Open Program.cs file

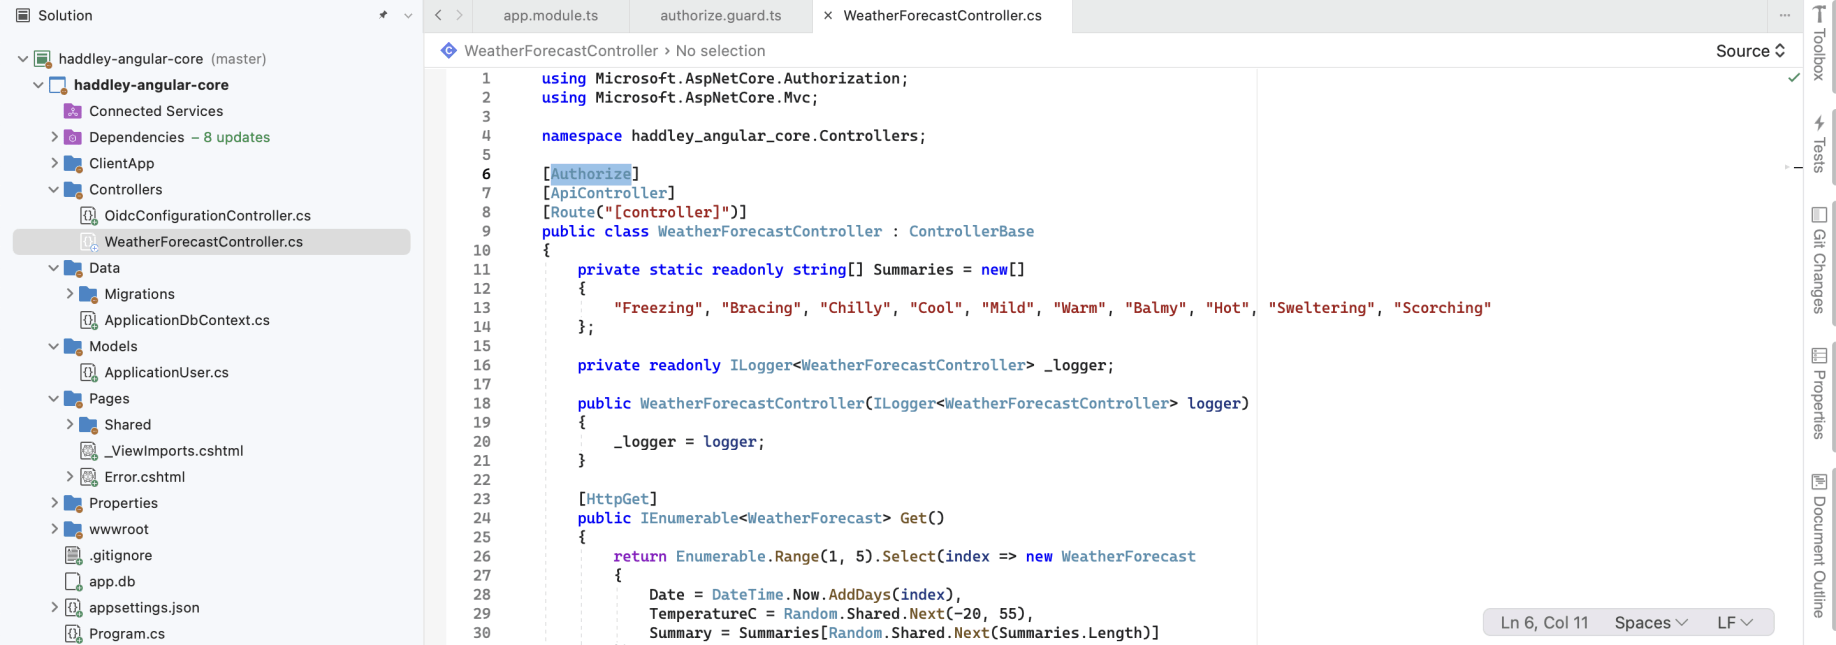click(127, 634)
